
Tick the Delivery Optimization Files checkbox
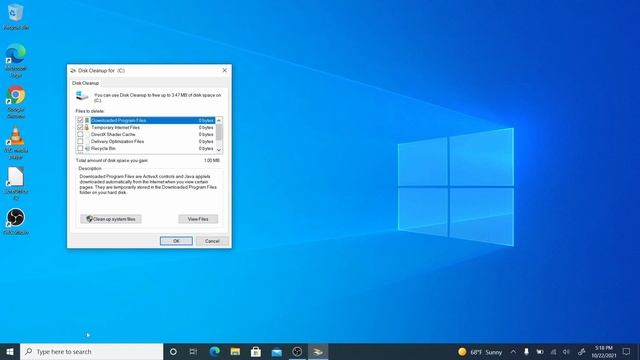pos(80,141)
